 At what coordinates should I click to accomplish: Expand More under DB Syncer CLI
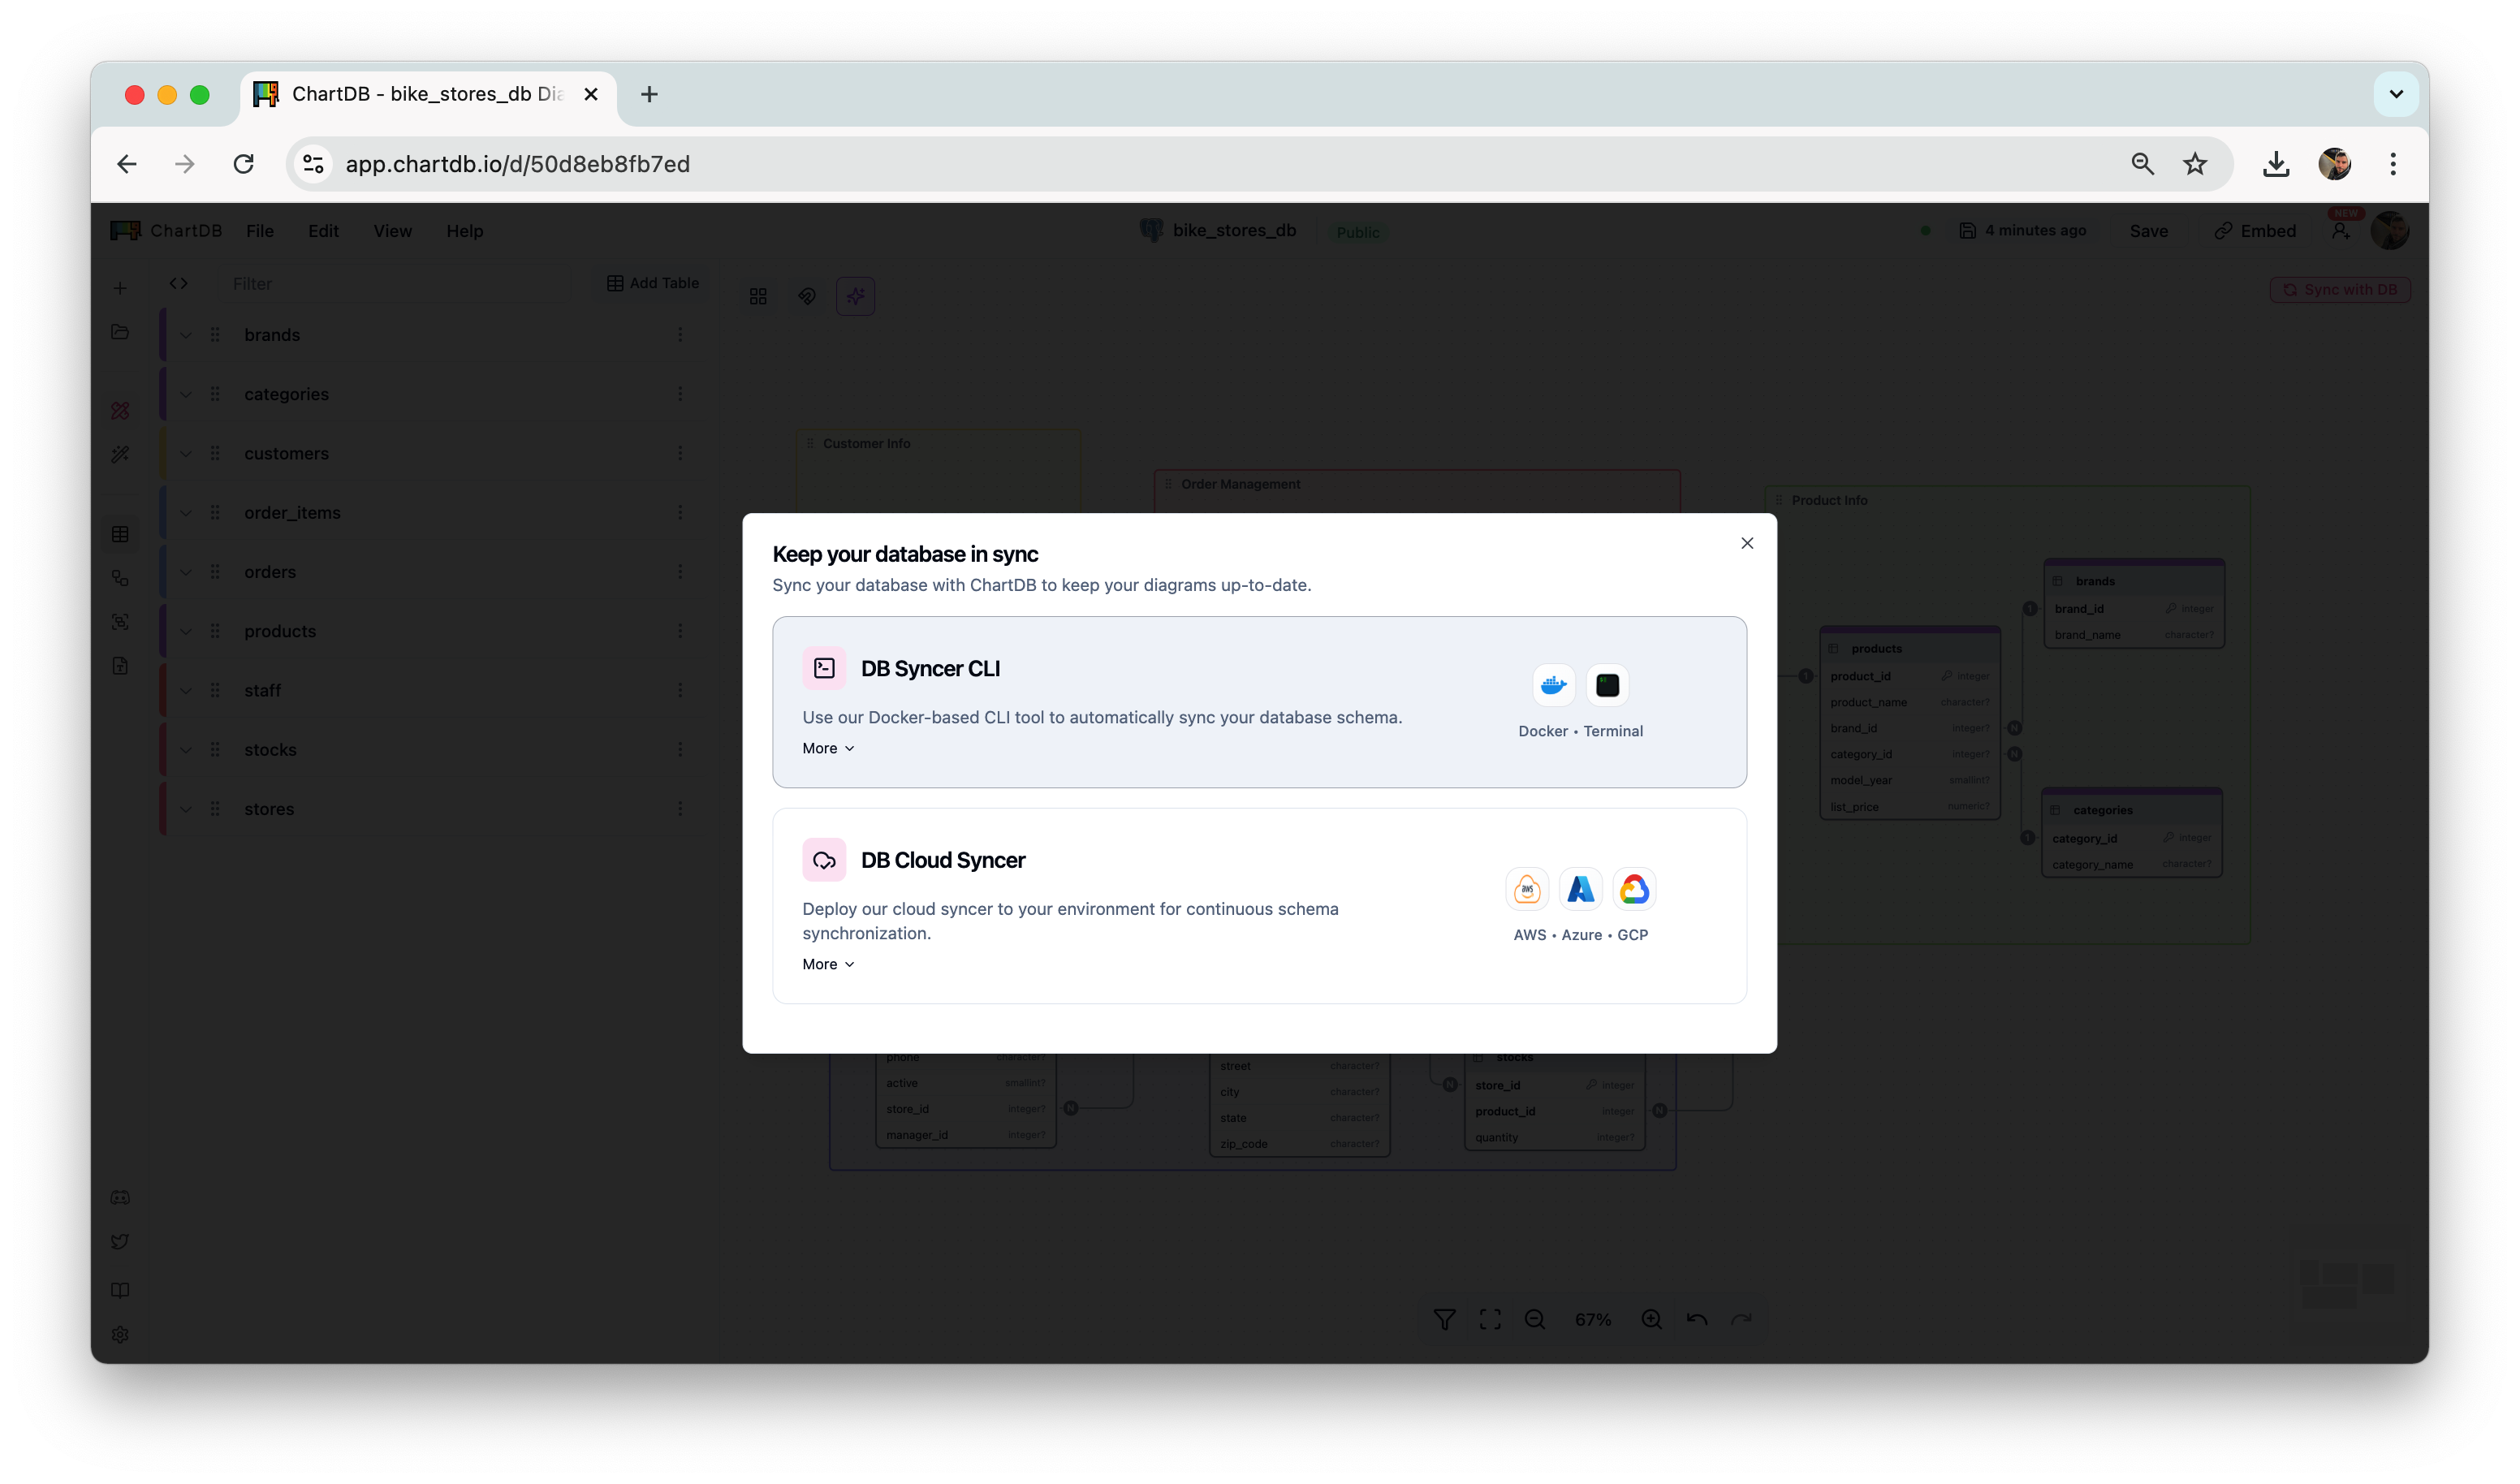tap(828, 748)
